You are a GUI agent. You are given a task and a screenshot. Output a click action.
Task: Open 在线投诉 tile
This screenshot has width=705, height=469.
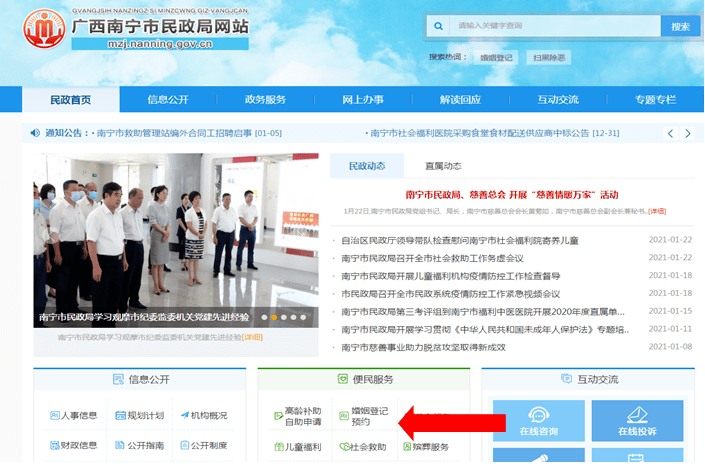[x=637, y=420]
